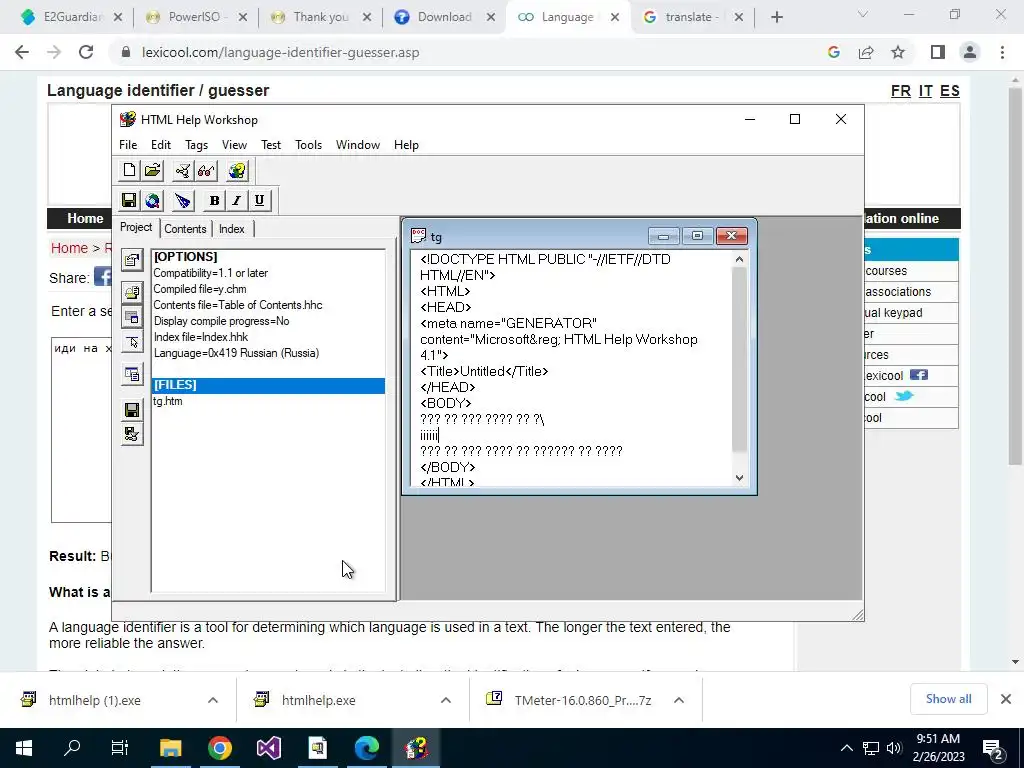The image size is (1024, 768).
Task: Expand options for htmlhelp.exe download
Action: coord(446,700)
